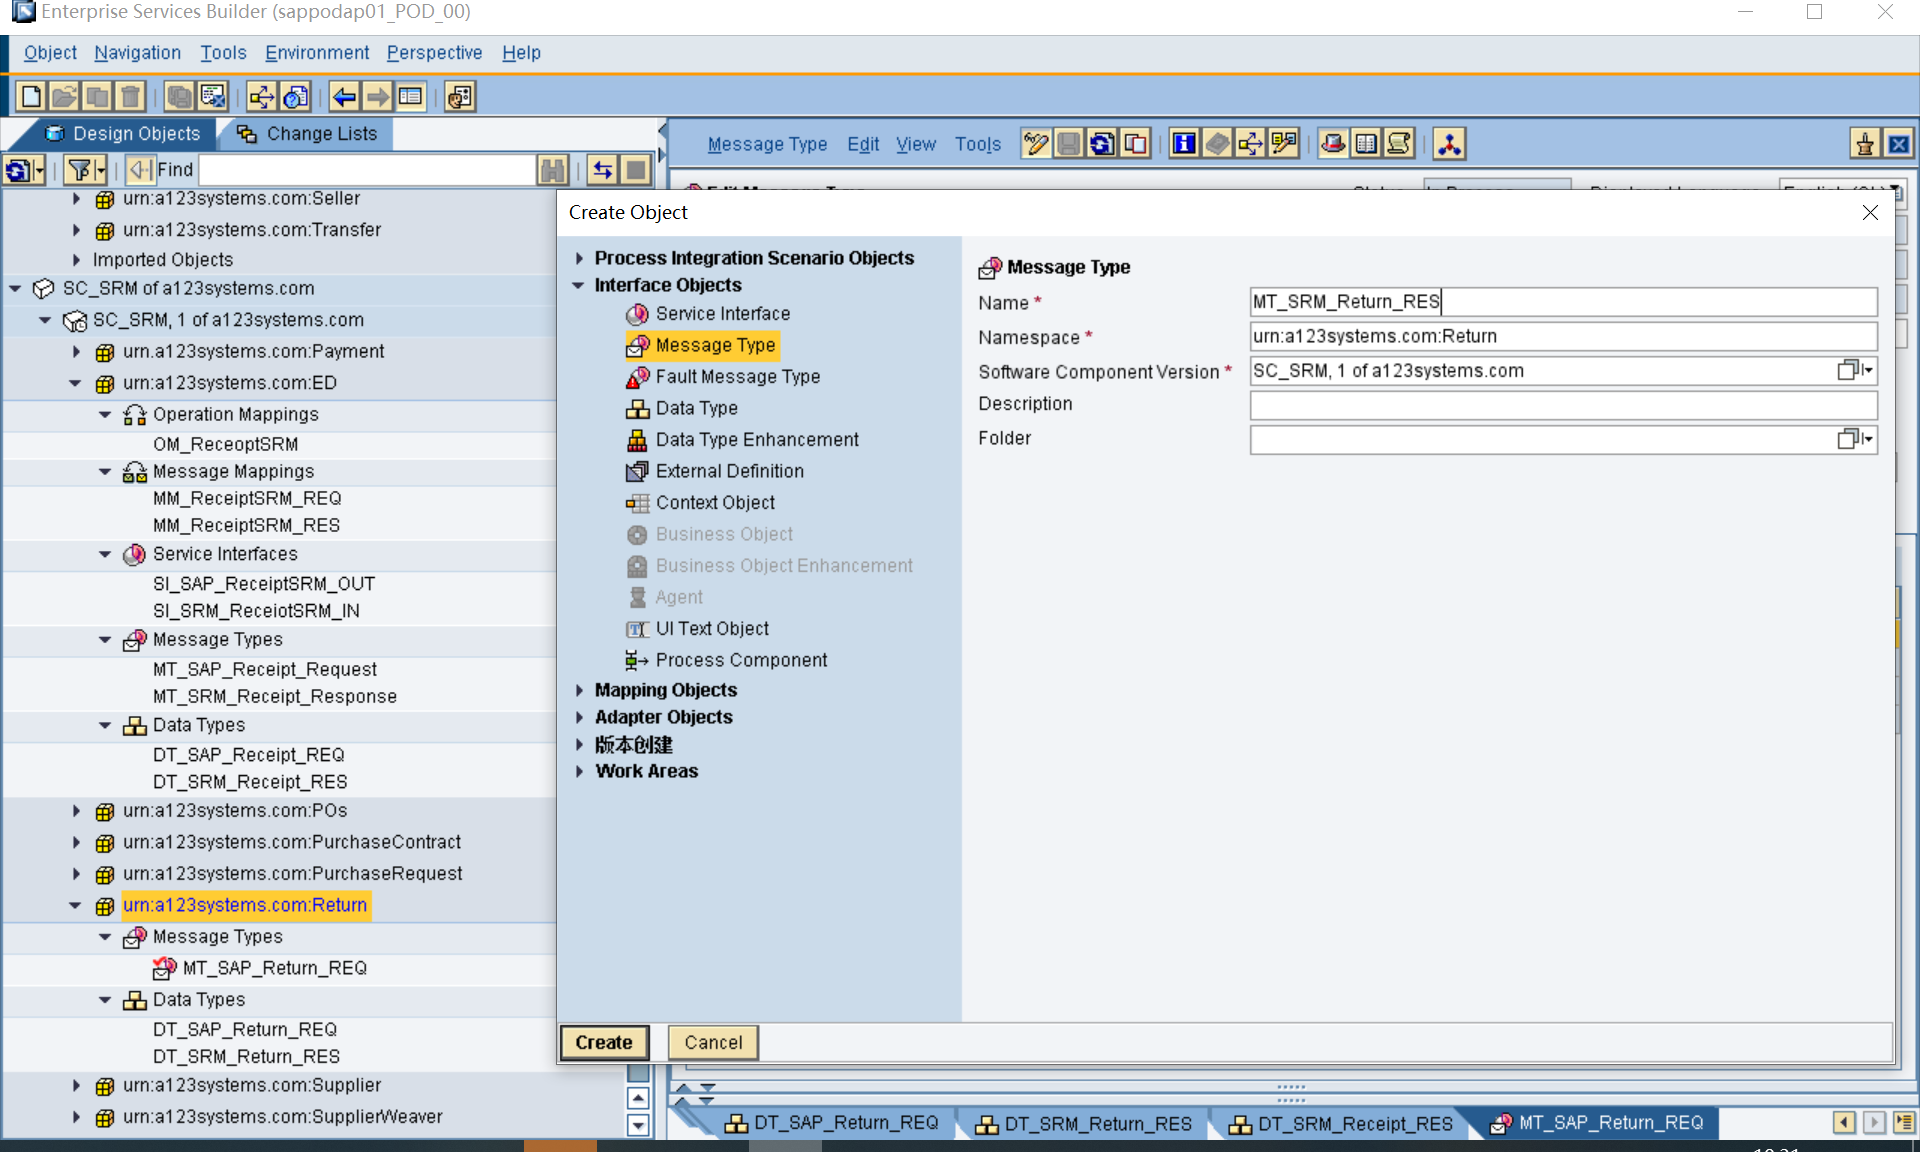Collapse the Interface Objects group

[x=579, y=285]
